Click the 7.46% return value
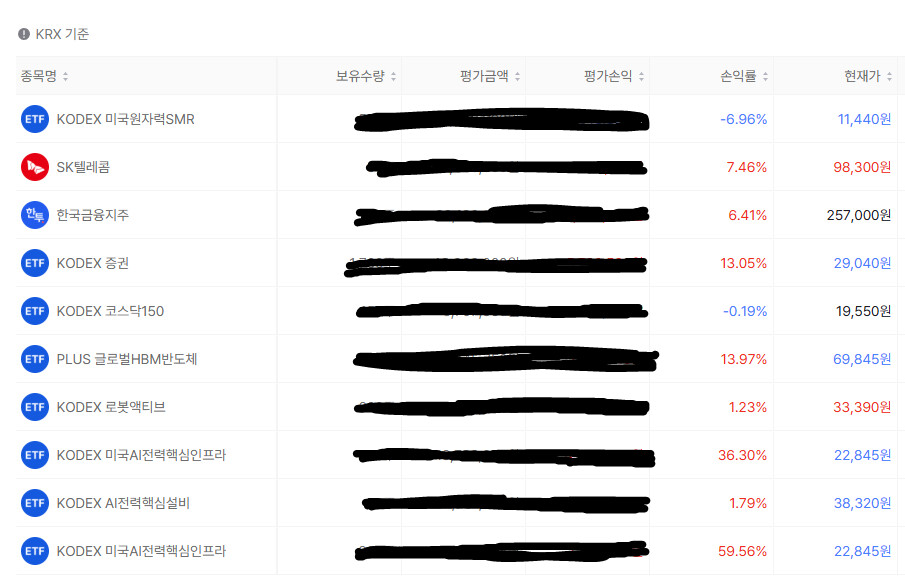The height and width of the screenshot is (586, 905). (746, 167)
